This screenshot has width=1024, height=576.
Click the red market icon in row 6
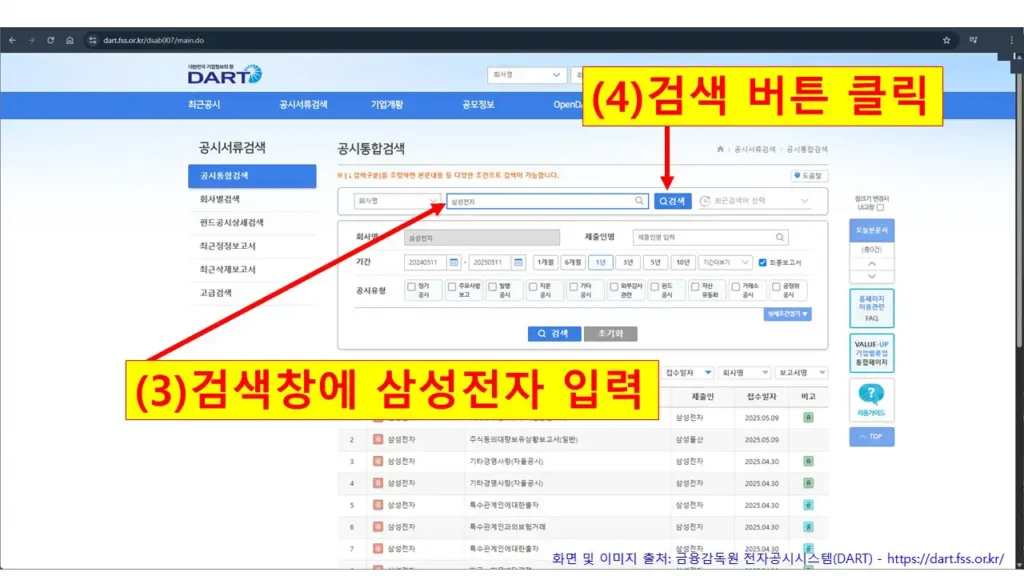(x=377, y=526)
